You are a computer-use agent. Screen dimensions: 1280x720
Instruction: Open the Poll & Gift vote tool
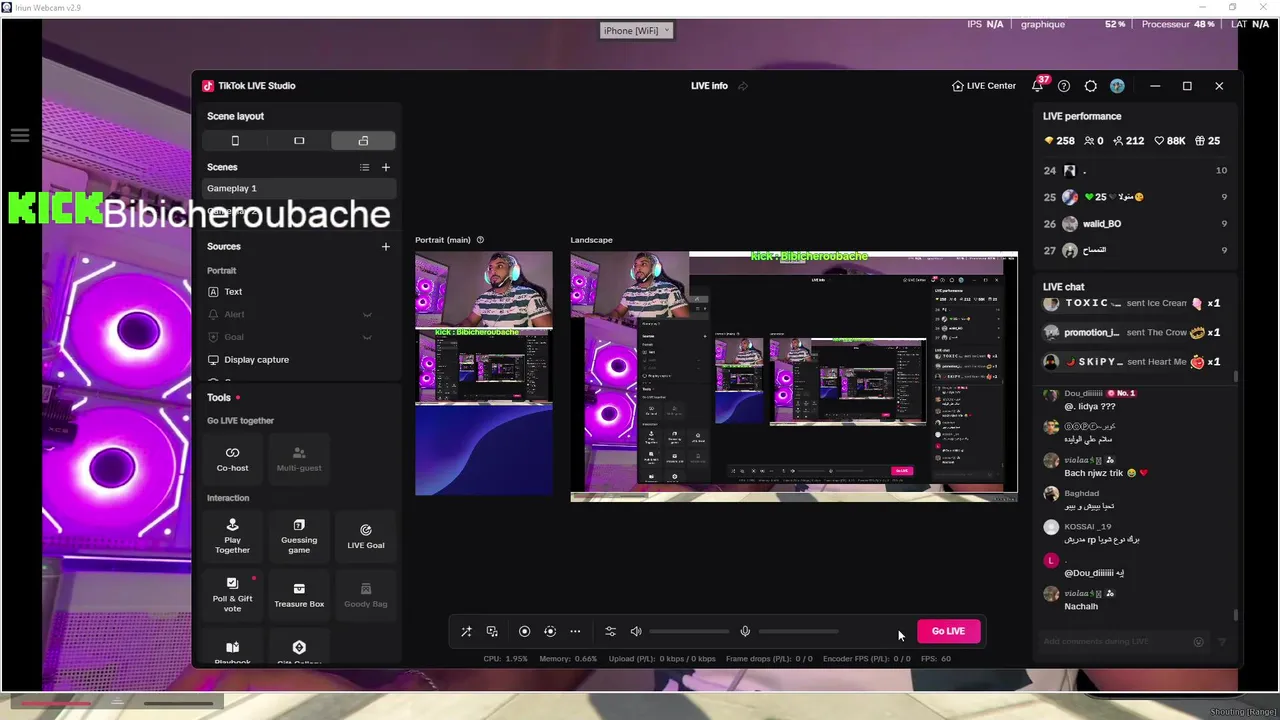[232, 594]
